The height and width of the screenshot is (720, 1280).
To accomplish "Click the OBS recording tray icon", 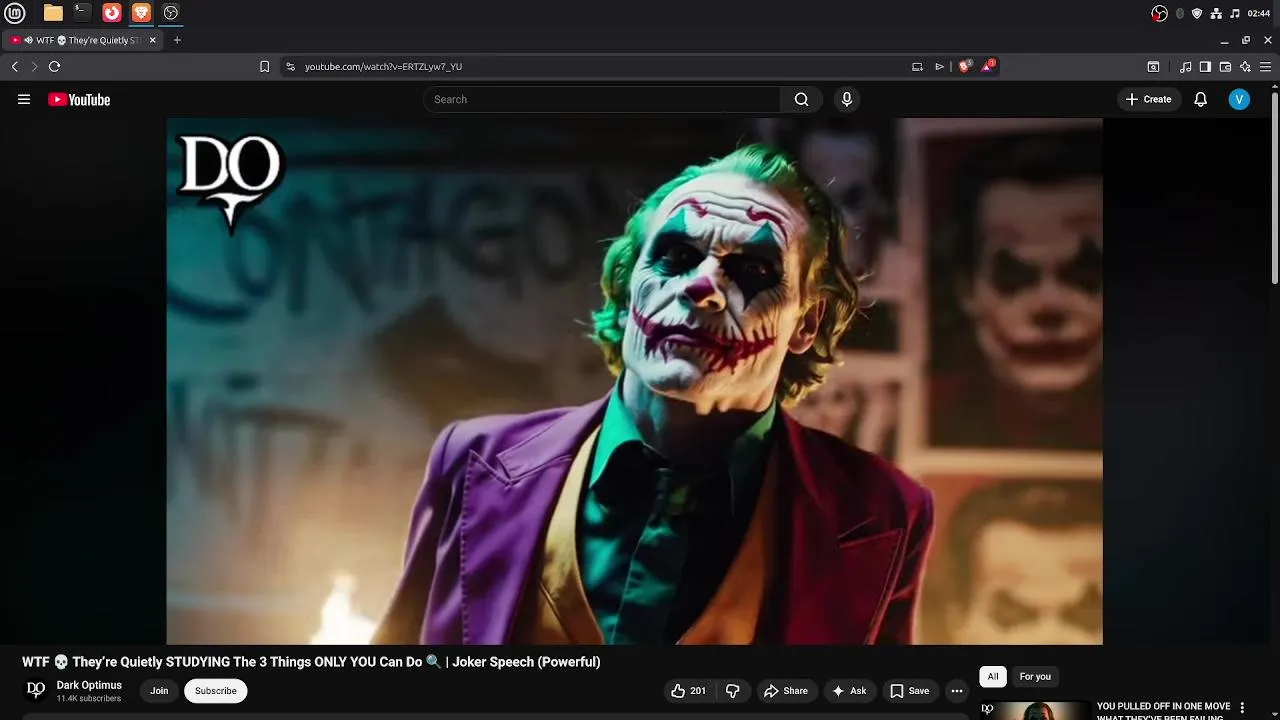I will tap(1159, 13).
